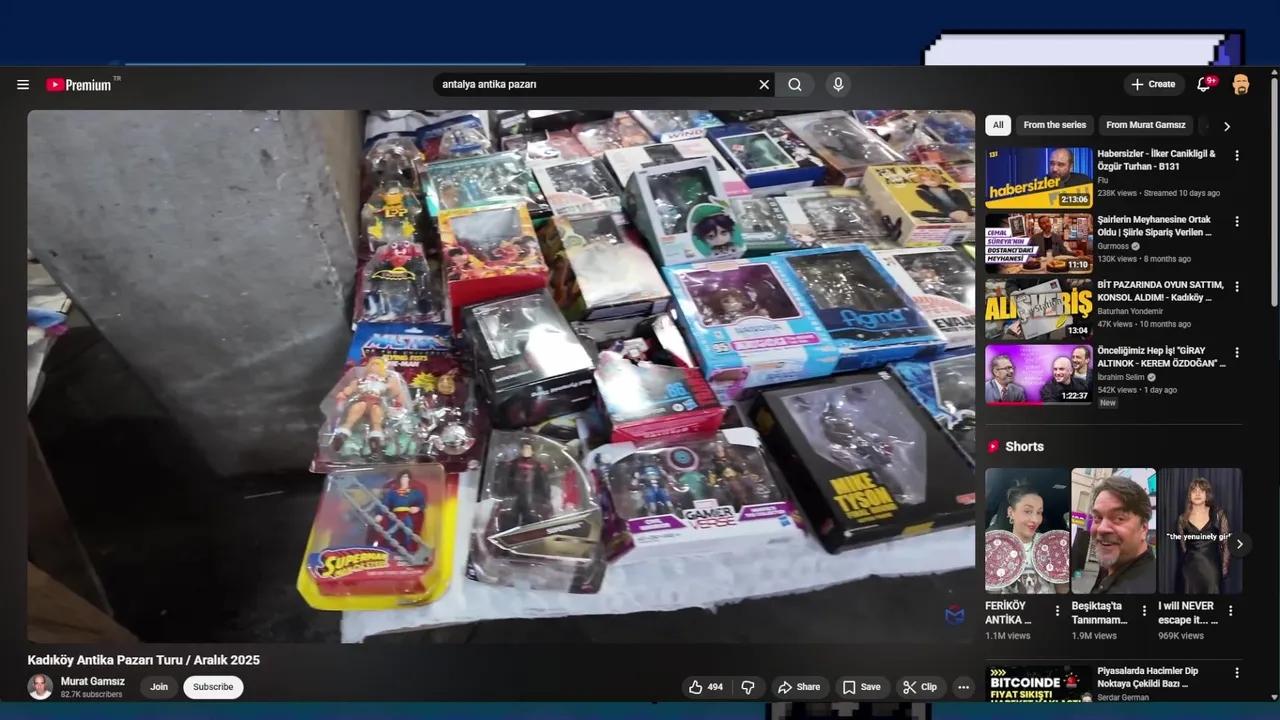1280x720 pixels.
Task: Open options for the 'Önceliğimiz Hep İşi' video
Action: 1237,353
